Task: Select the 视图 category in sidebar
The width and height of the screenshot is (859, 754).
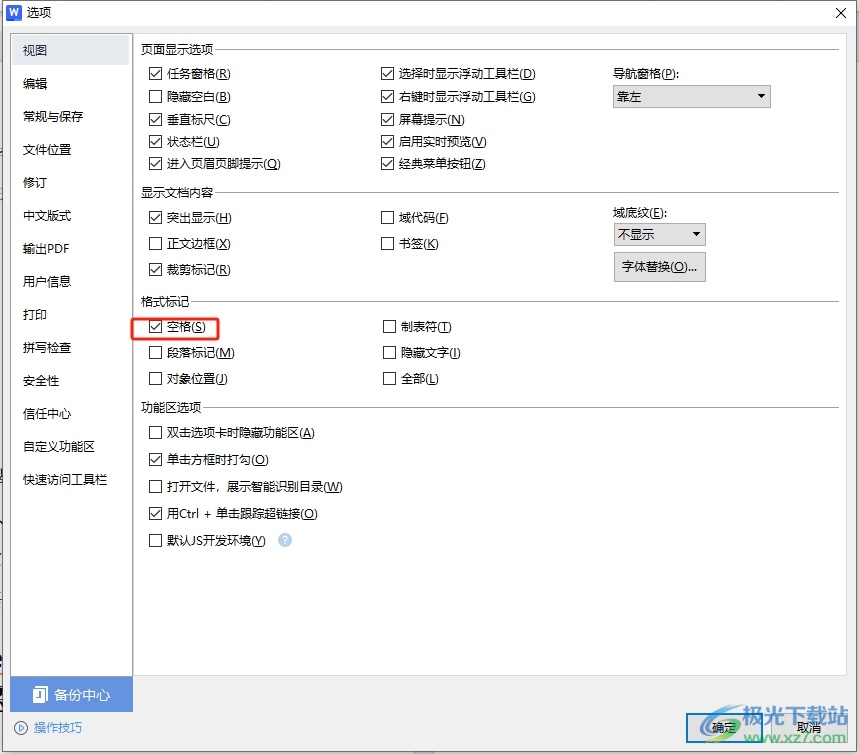Action: click(x=70, y=50)
